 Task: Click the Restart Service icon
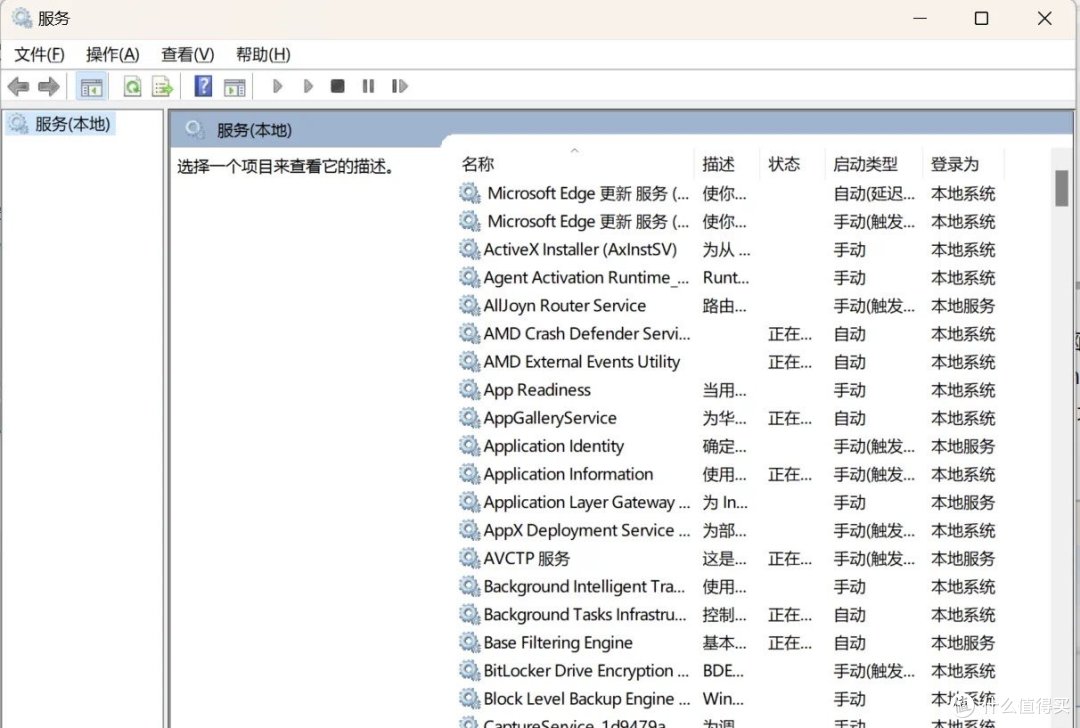click(x=399, y=86)
